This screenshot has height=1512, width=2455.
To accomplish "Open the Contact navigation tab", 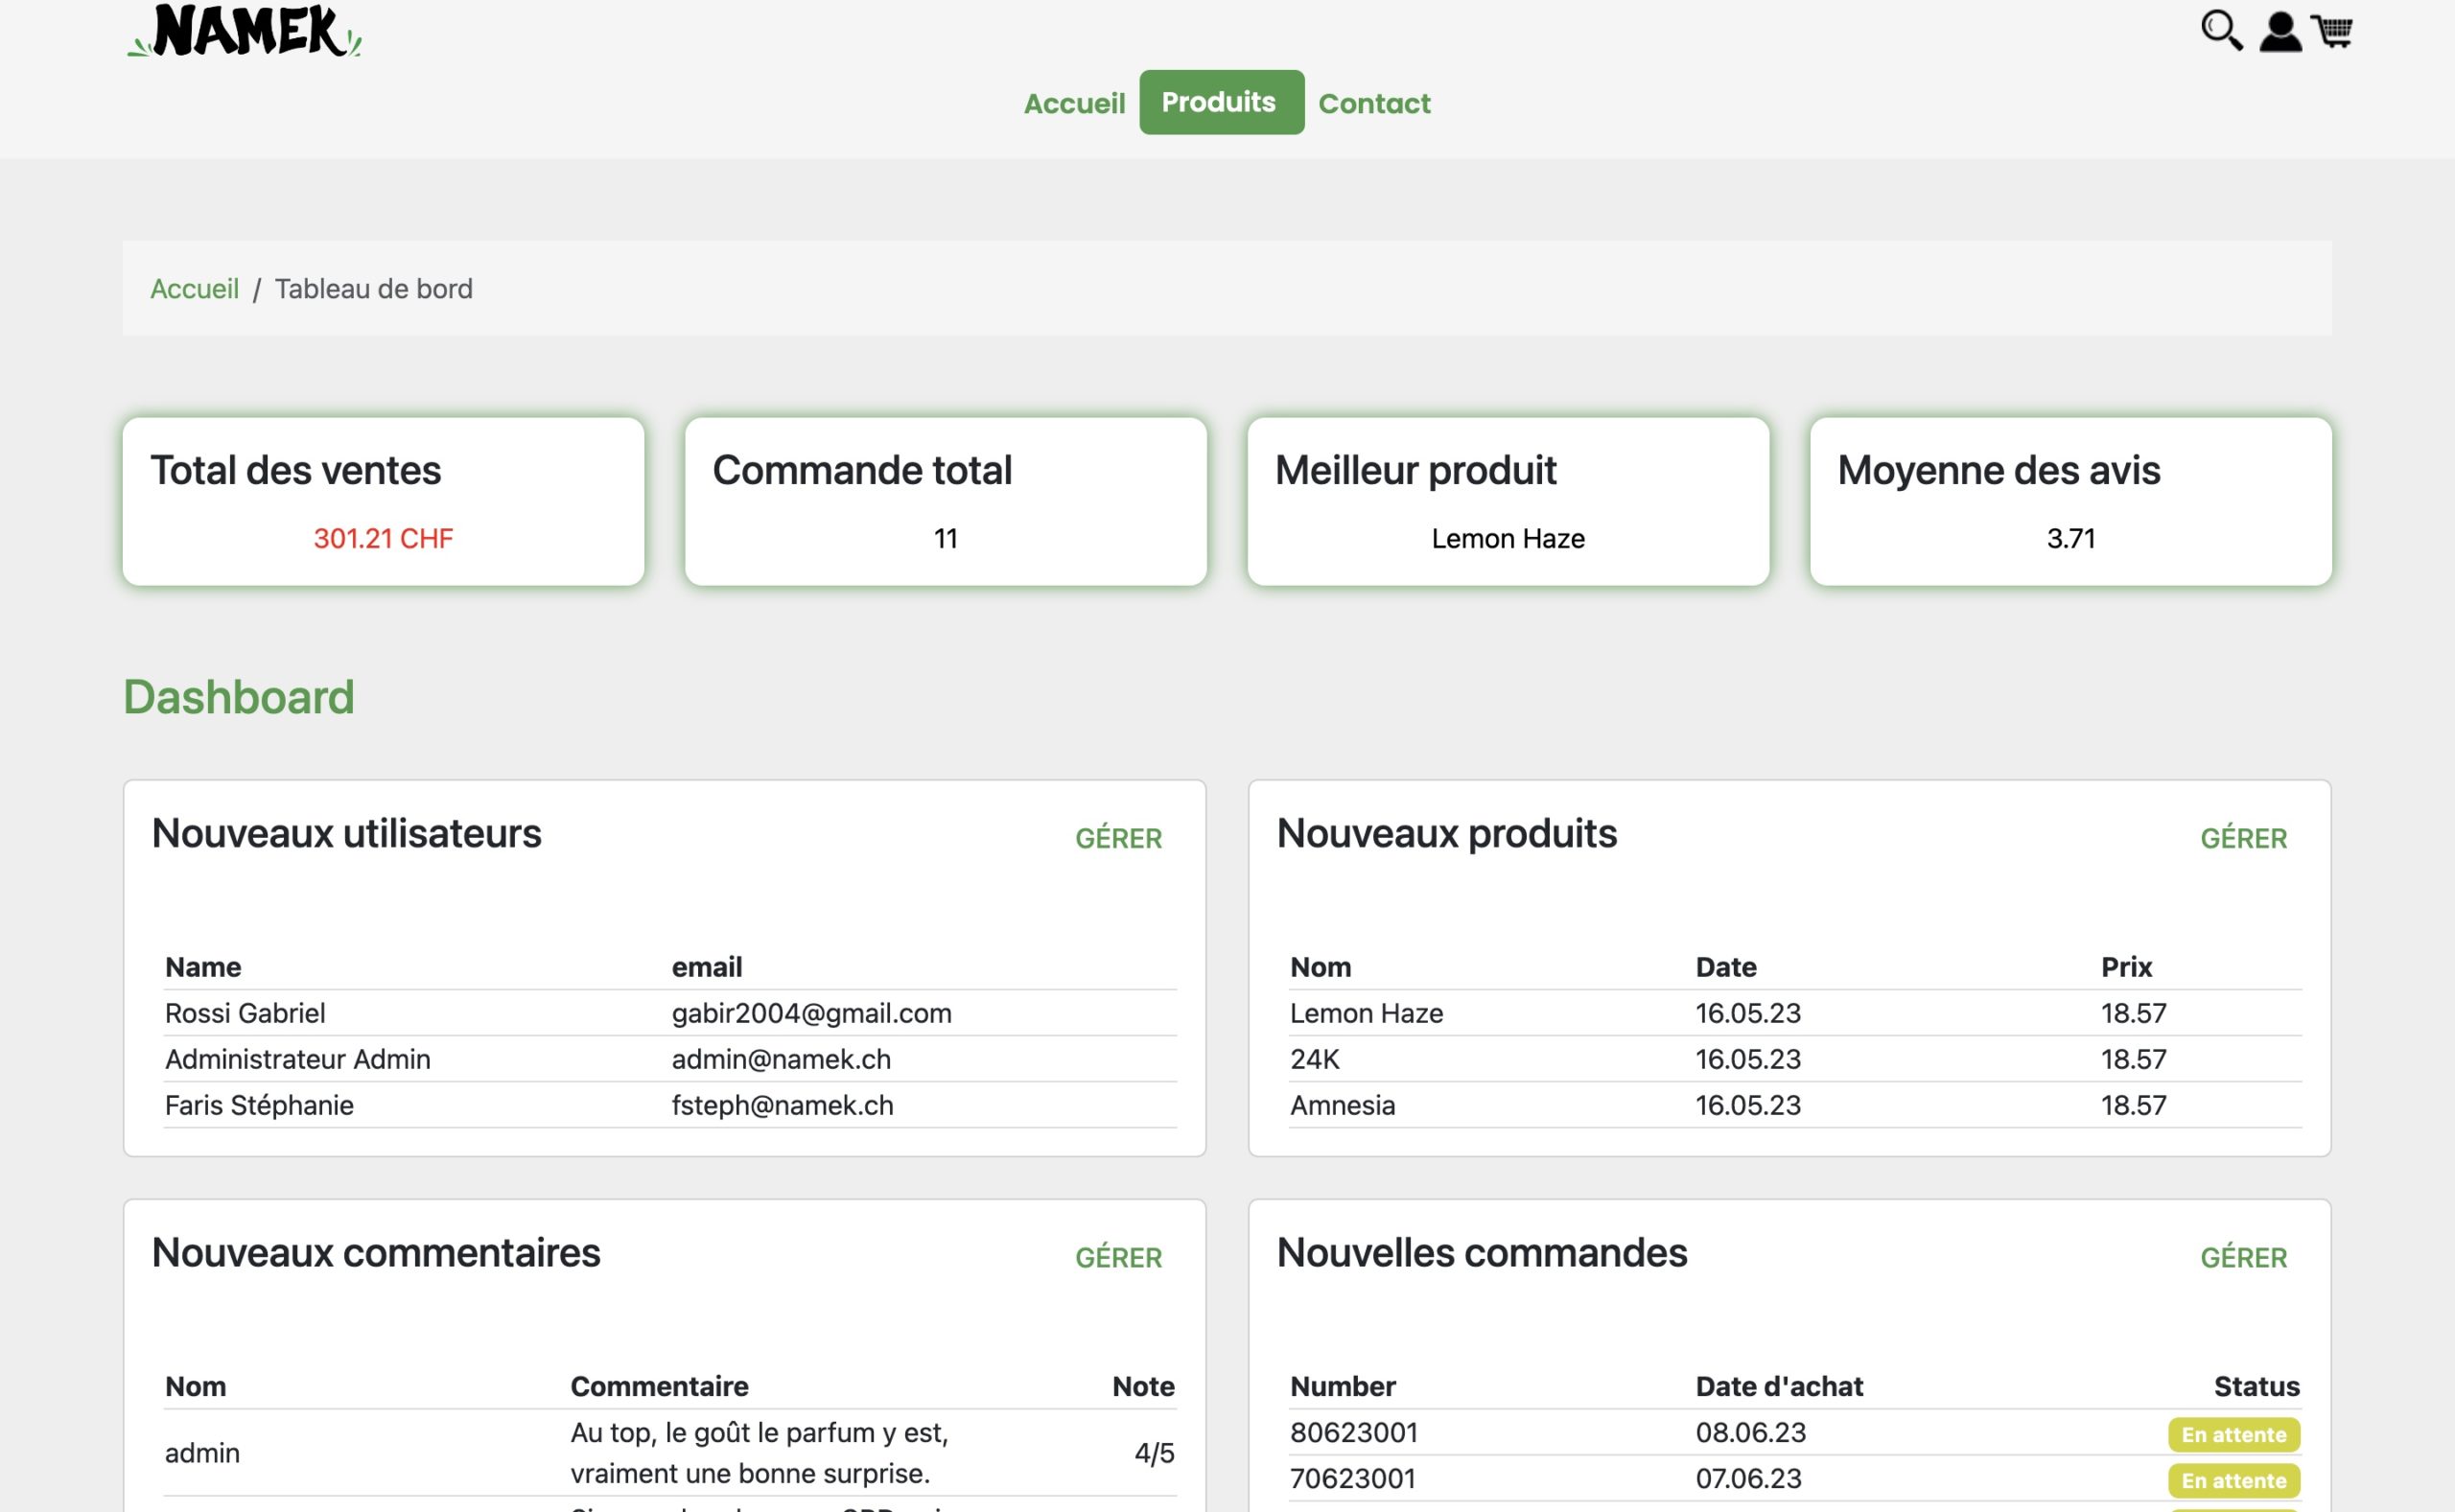I will pos(1374,103).
